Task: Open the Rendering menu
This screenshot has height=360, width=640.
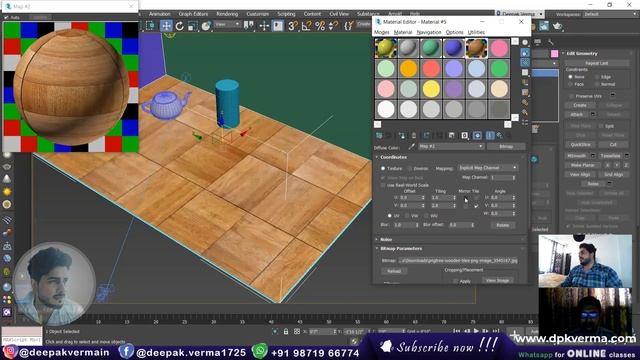Action: pyautogui.click(x=227, y=14)
